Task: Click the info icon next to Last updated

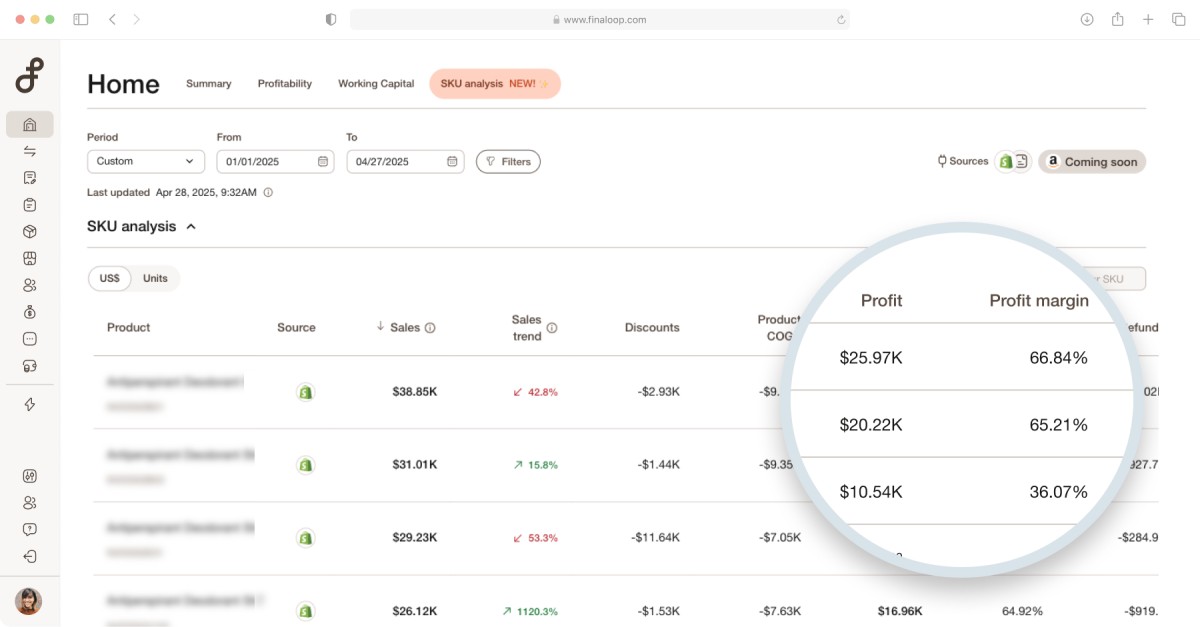Action: [268, 192]
